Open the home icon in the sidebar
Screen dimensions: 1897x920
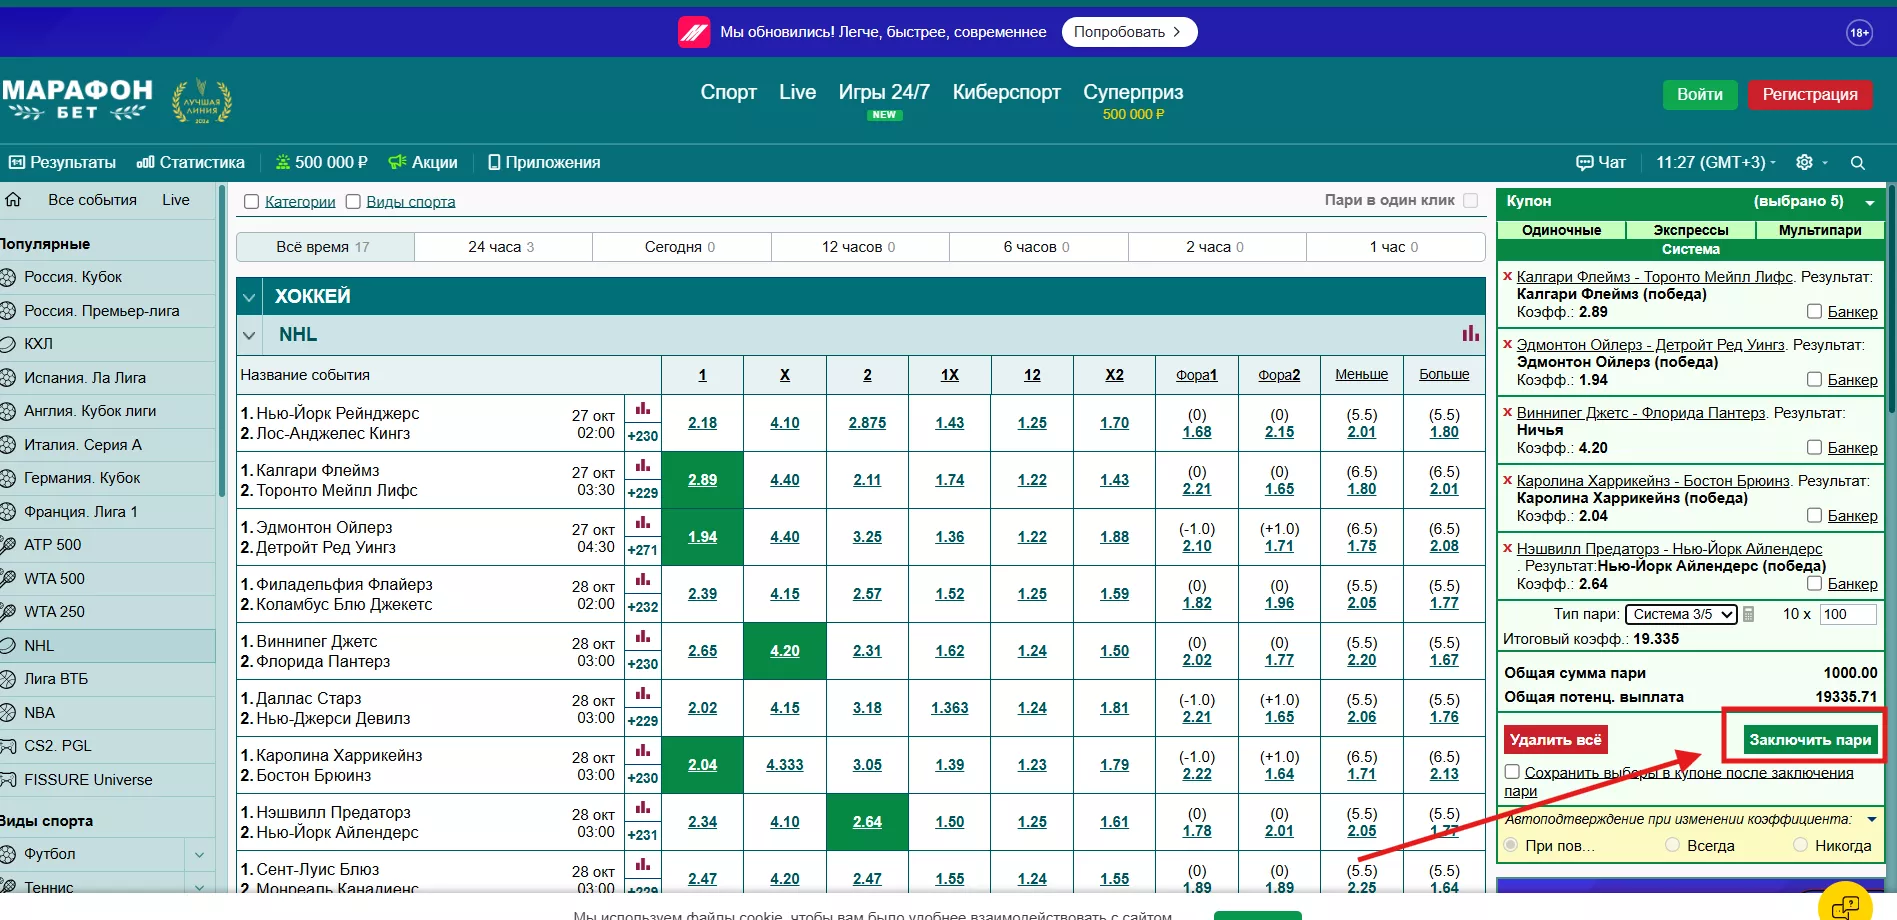[x=13, y=199]
